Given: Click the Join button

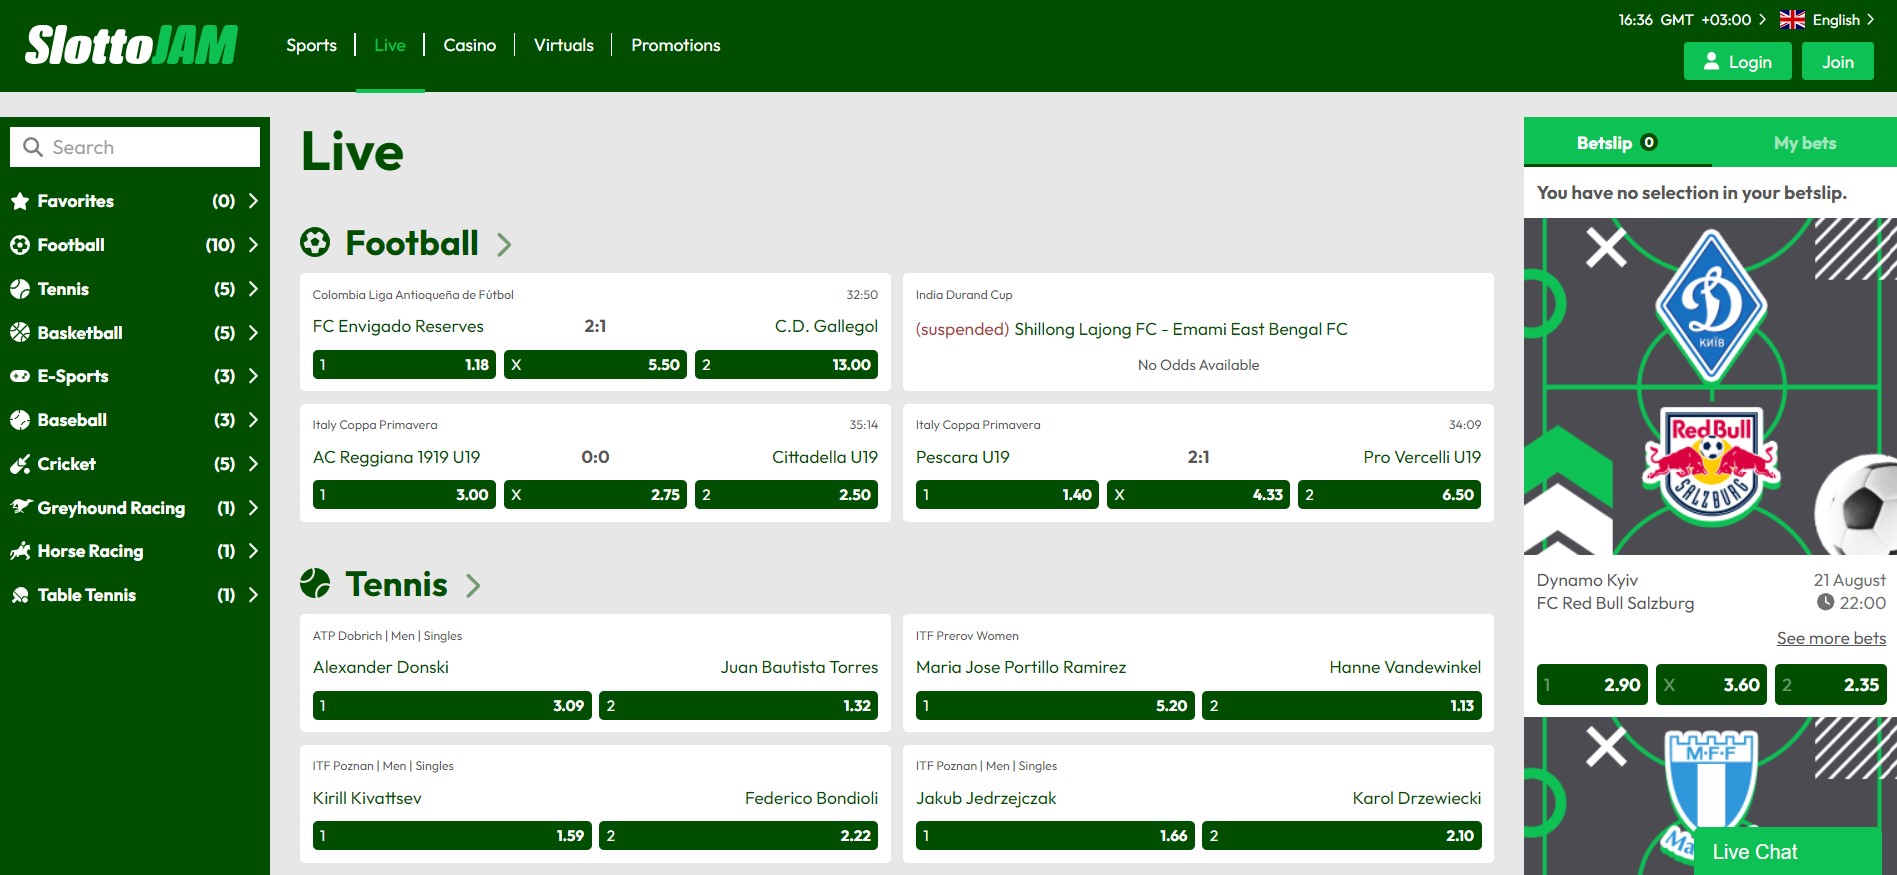Looking at the screenshot, I should pos(1837,61).
